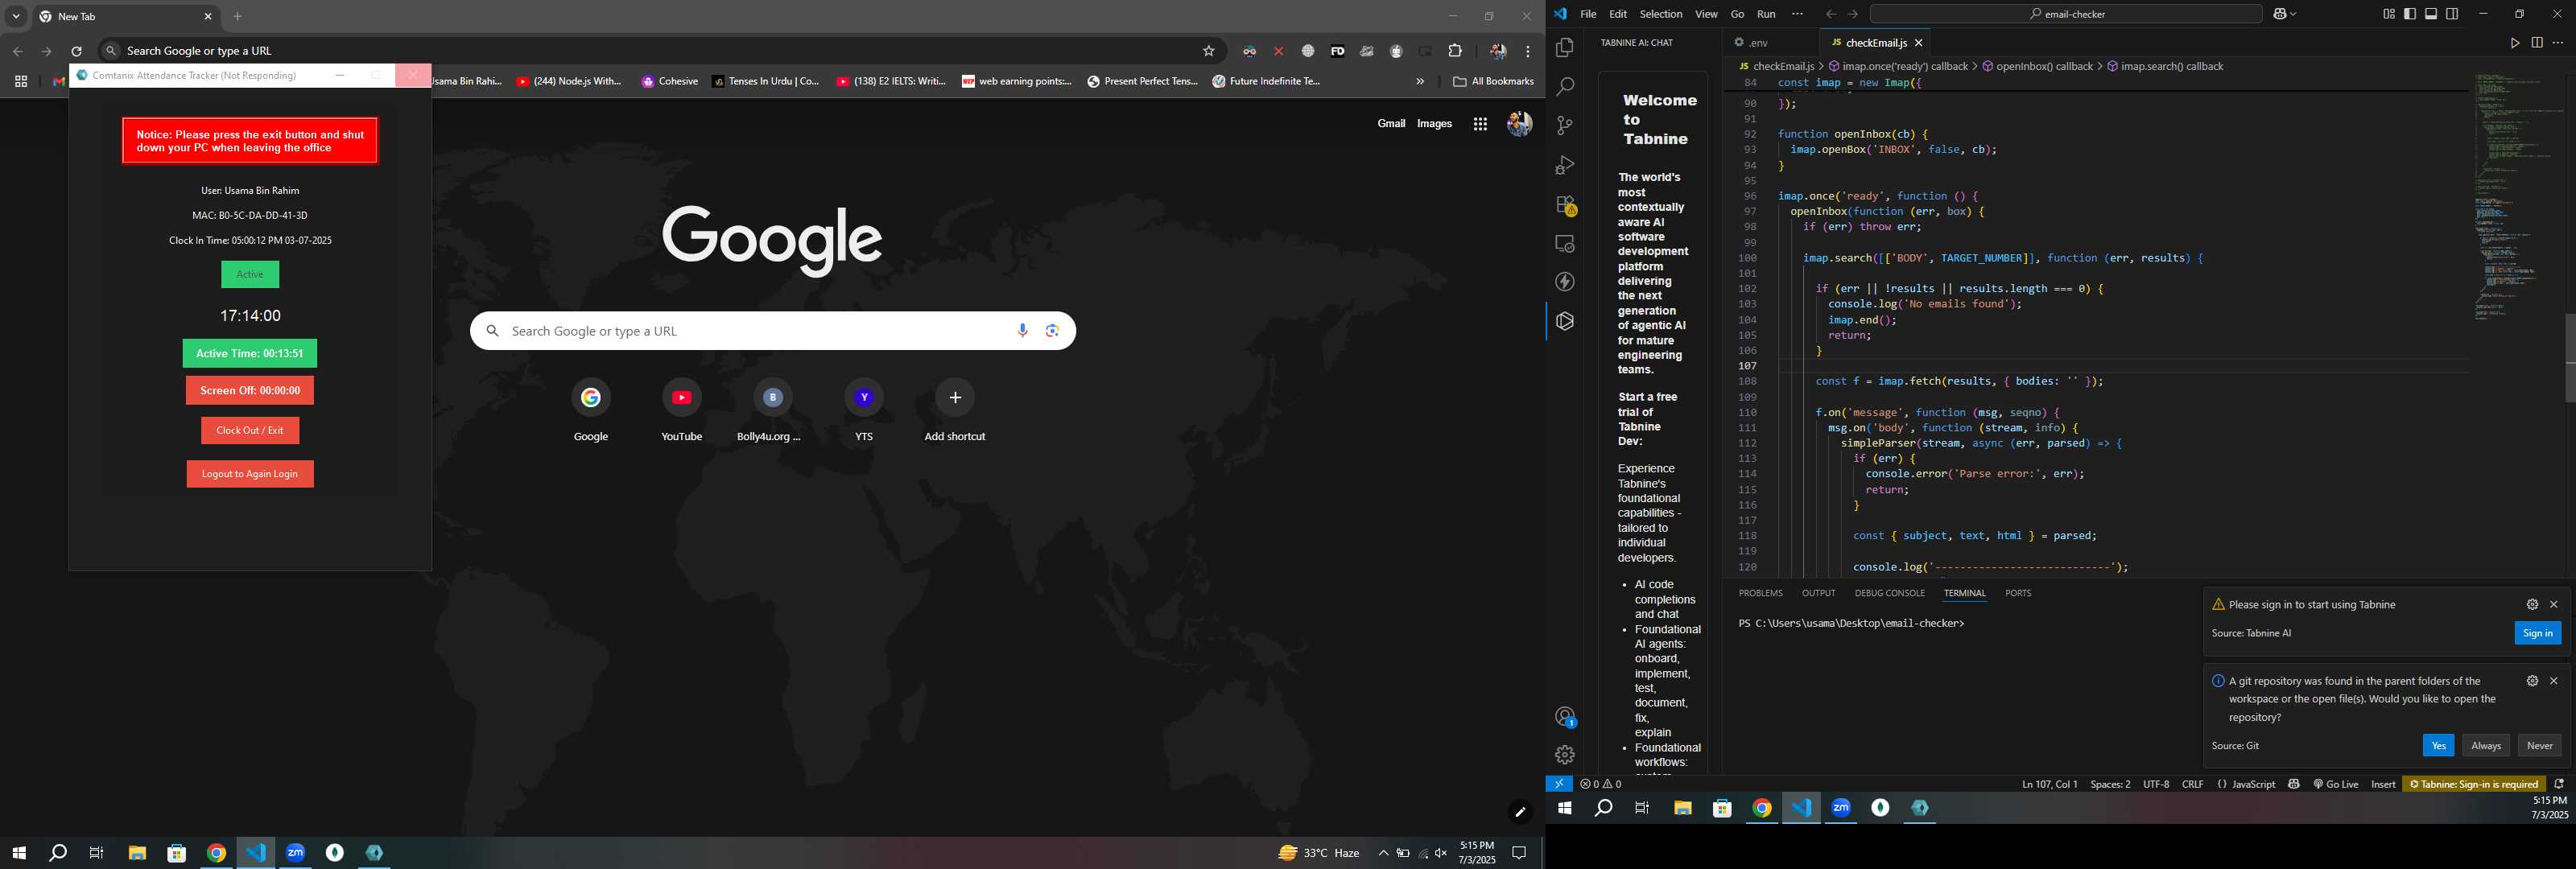Open Source Control view in VS Code
This screenshot has height=869, width=2576.
tap(1565, 126)
